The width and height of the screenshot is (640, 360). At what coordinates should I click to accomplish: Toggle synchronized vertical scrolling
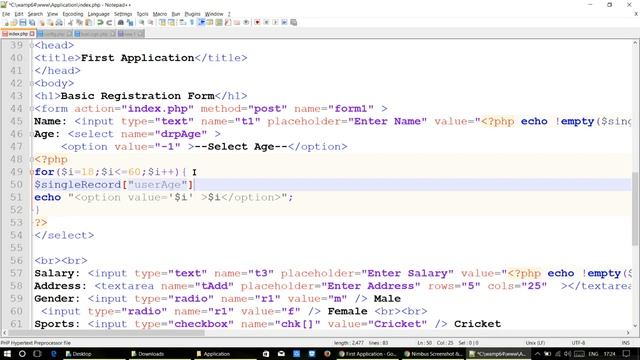tap(163, 22)
